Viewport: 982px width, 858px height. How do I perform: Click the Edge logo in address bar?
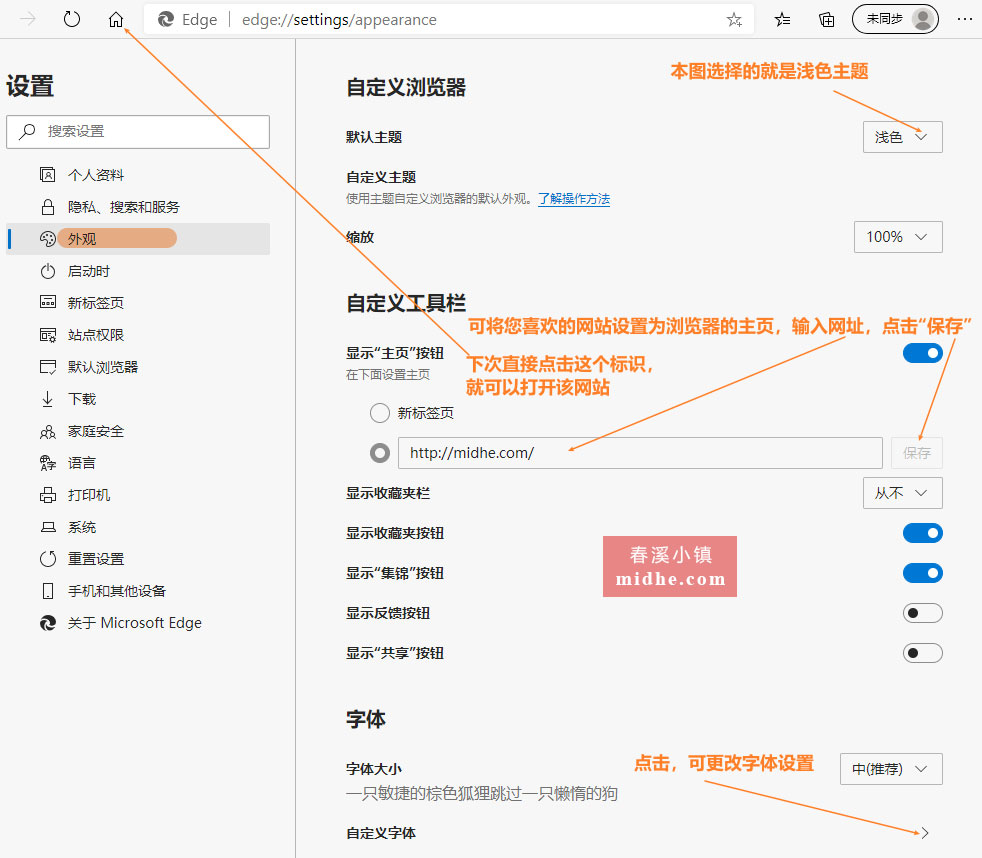point(166,20)
